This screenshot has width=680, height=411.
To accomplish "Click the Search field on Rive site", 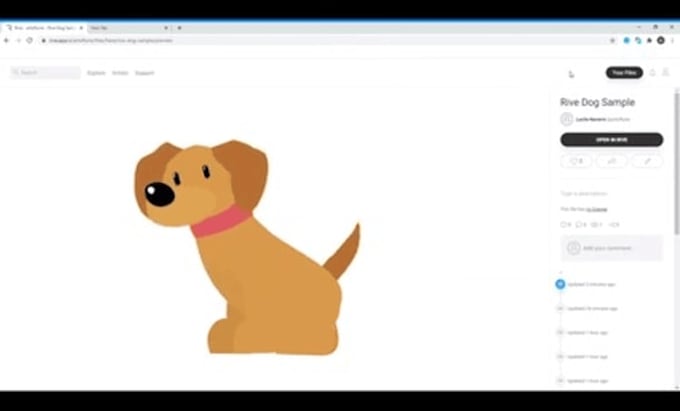I will click(46, 72).
